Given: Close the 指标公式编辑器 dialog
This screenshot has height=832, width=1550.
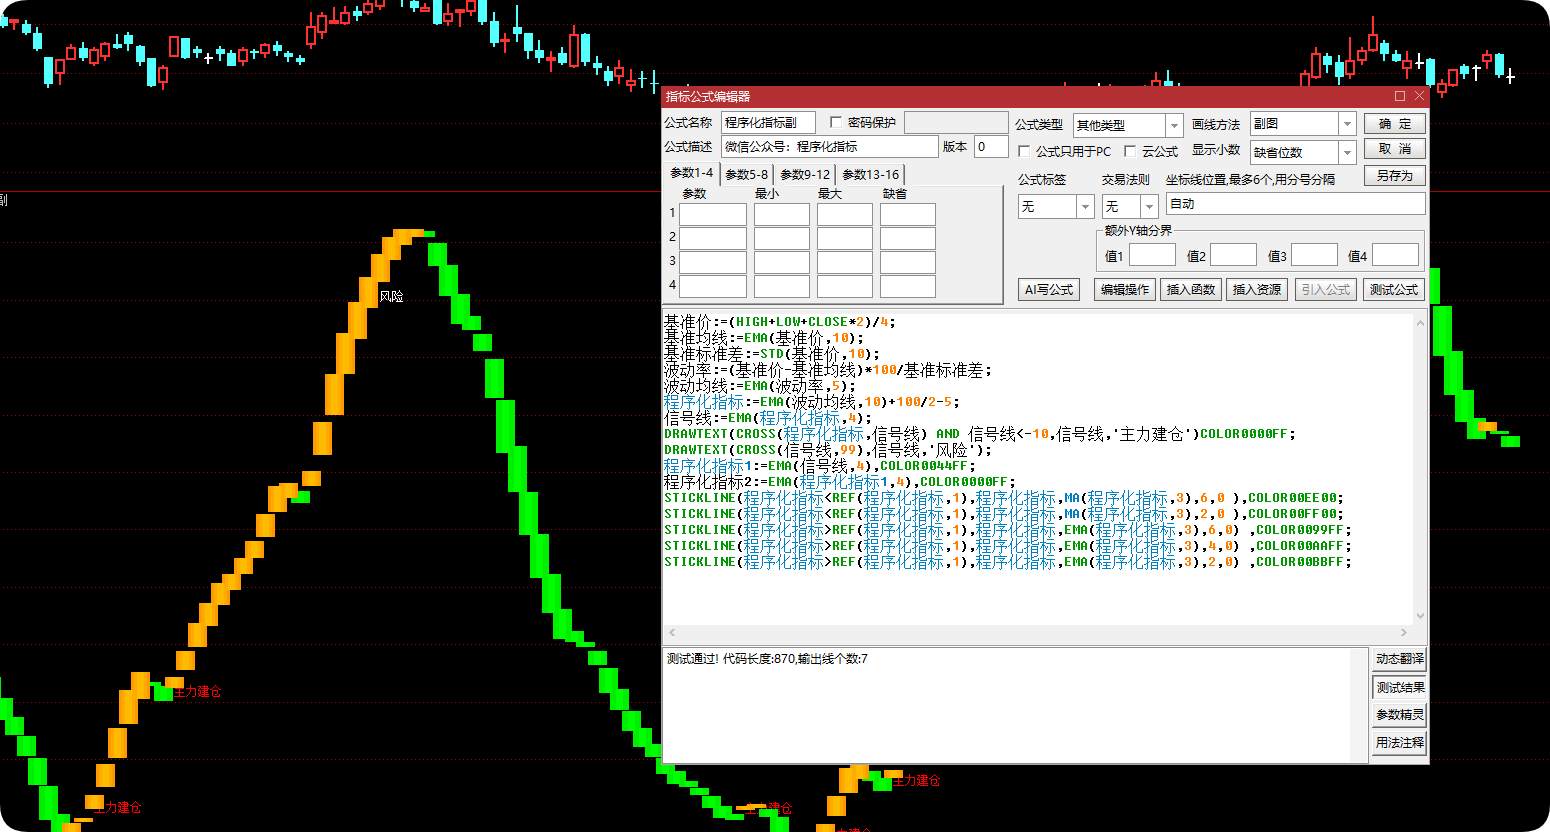Looking at the screenshot, I should coord(1419,96).
